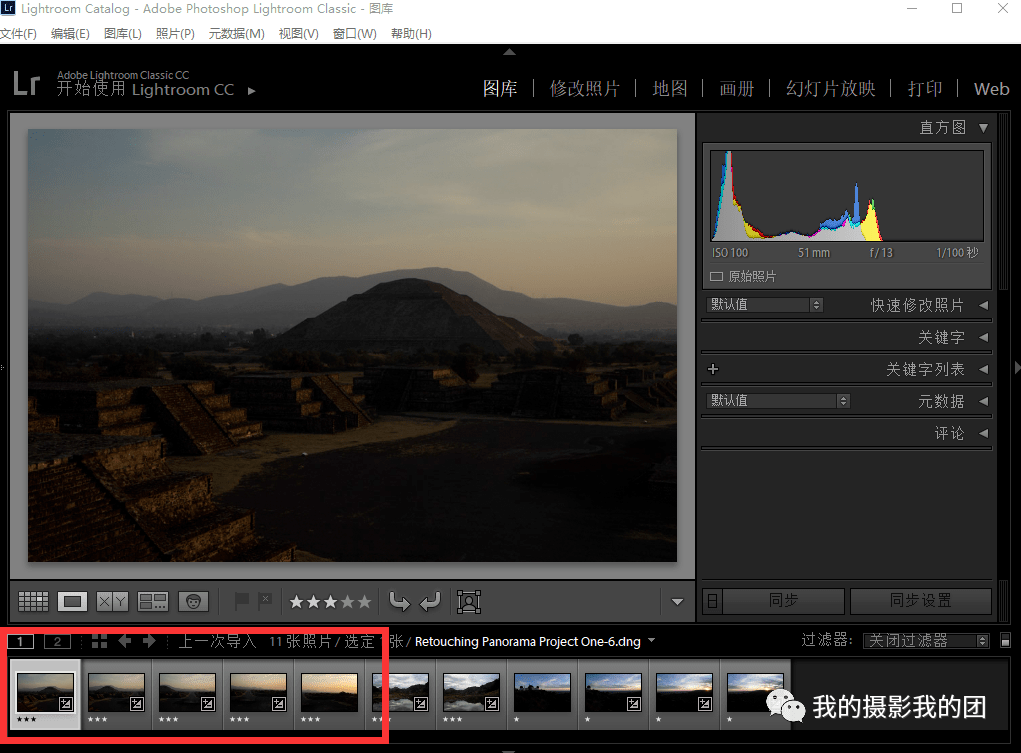Open the 关闭过滤器 filter dropdown
The height and width of the screenshot is (753, 1021).
pos(926,640)
